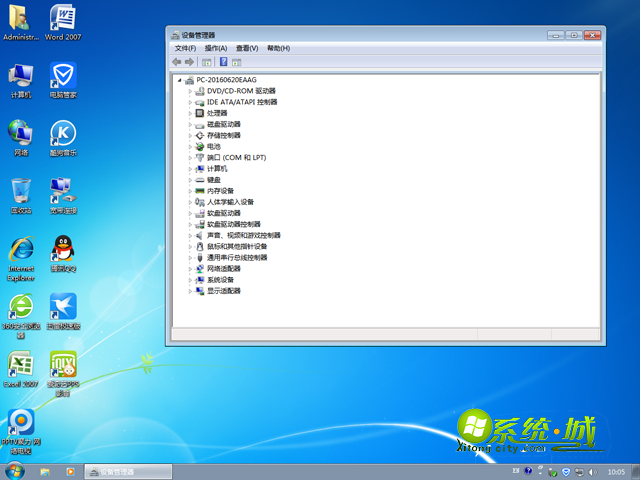This screenshot has width=640, height=480.
Task: Open the network status tray icon
Action: [579, 472]
